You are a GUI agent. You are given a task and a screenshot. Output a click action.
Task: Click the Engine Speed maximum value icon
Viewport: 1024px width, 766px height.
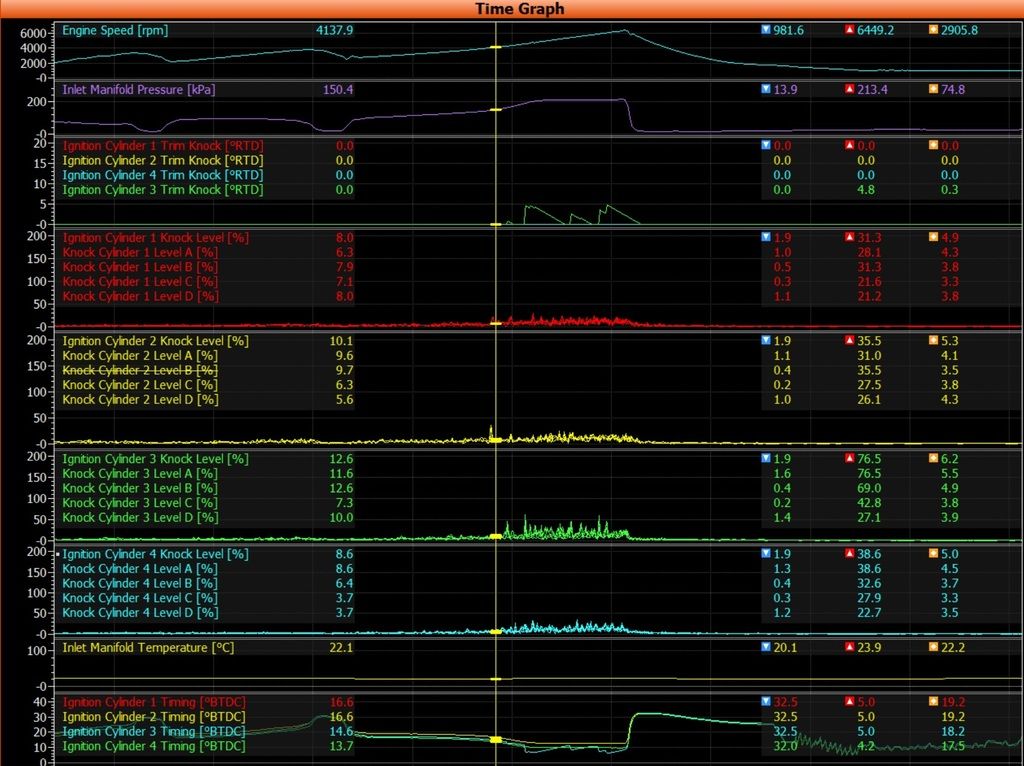[x=850, y=30]
